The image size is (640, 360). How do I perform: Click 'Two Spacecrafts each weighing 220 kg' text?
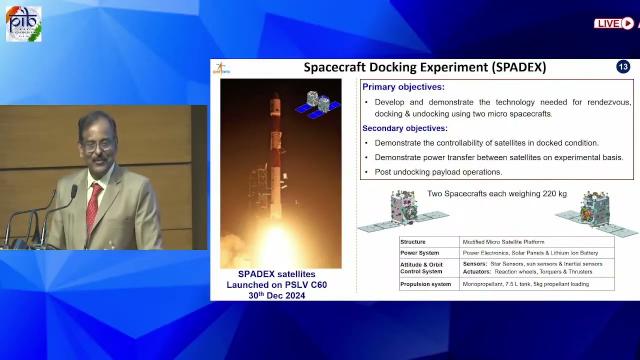tap(497, 193)
